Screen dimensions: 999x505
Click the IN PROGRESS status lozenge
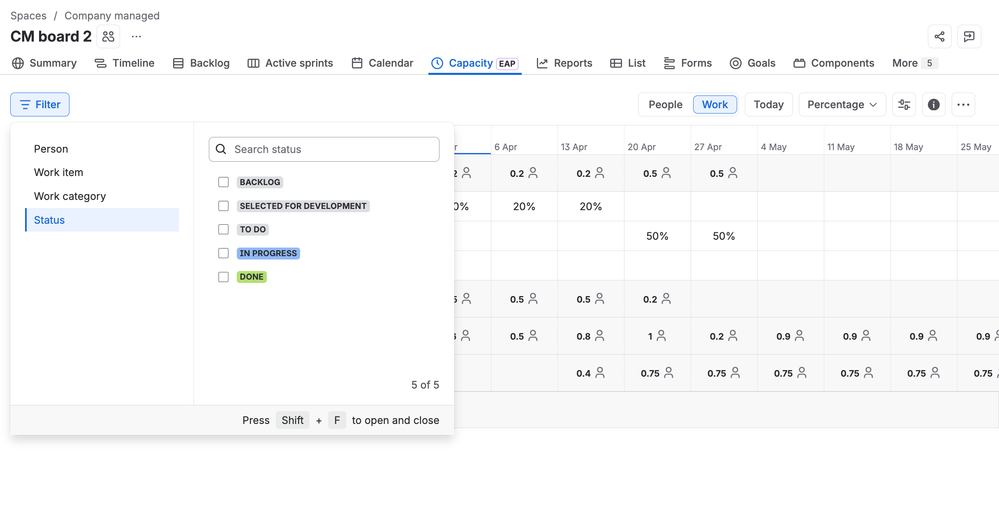click(x=268, y=253)
